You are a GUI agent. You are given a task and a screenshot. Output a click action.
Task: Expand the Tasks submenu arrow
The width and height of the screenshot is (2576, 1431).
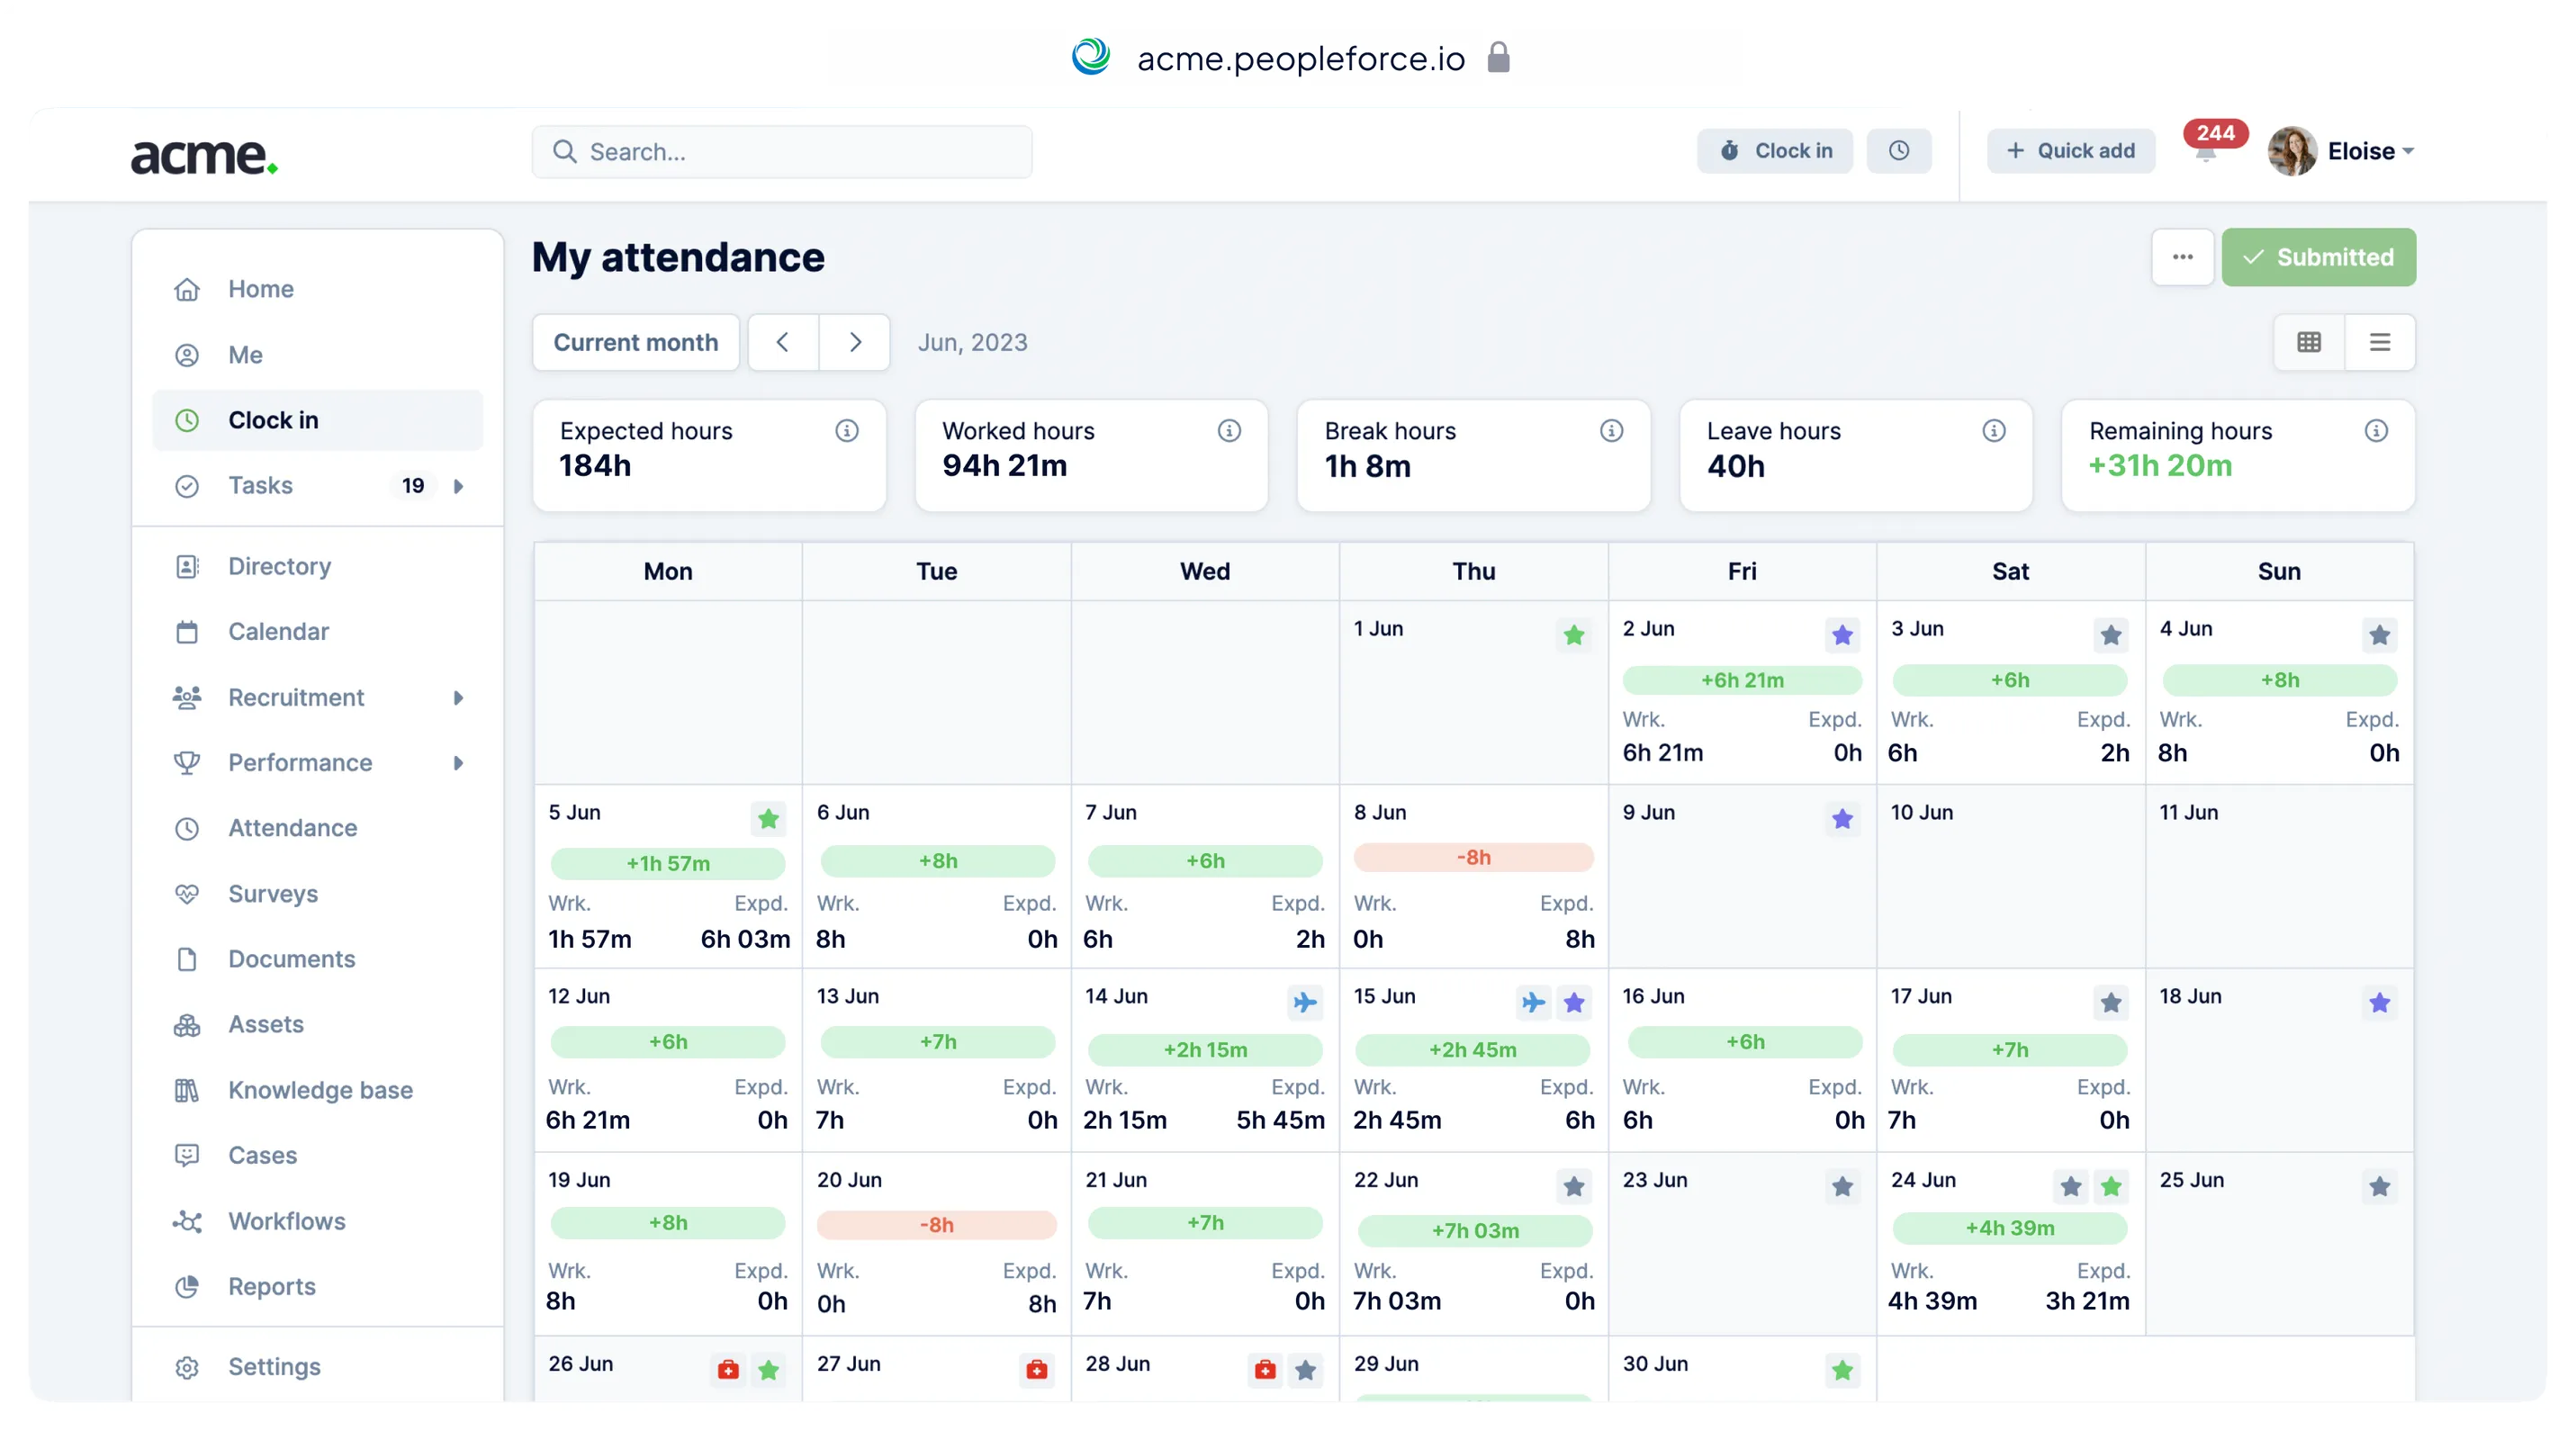pos(459,486)
